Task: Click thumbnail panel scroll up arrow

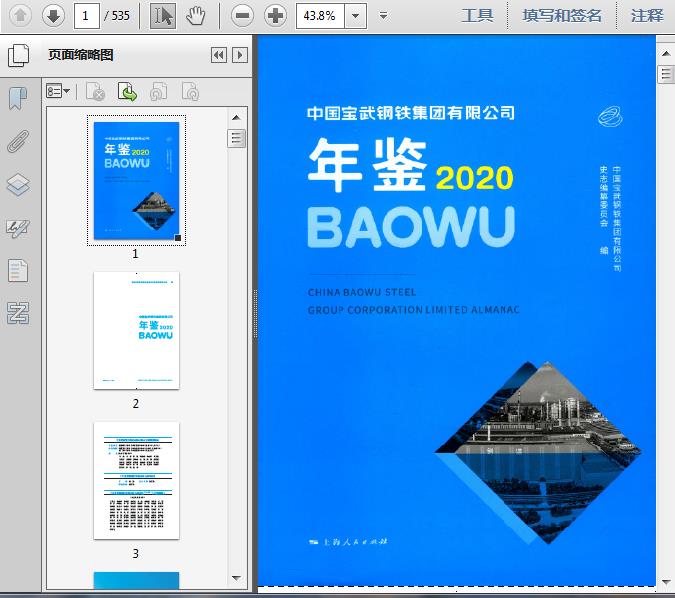Action: tap(236, 118)
